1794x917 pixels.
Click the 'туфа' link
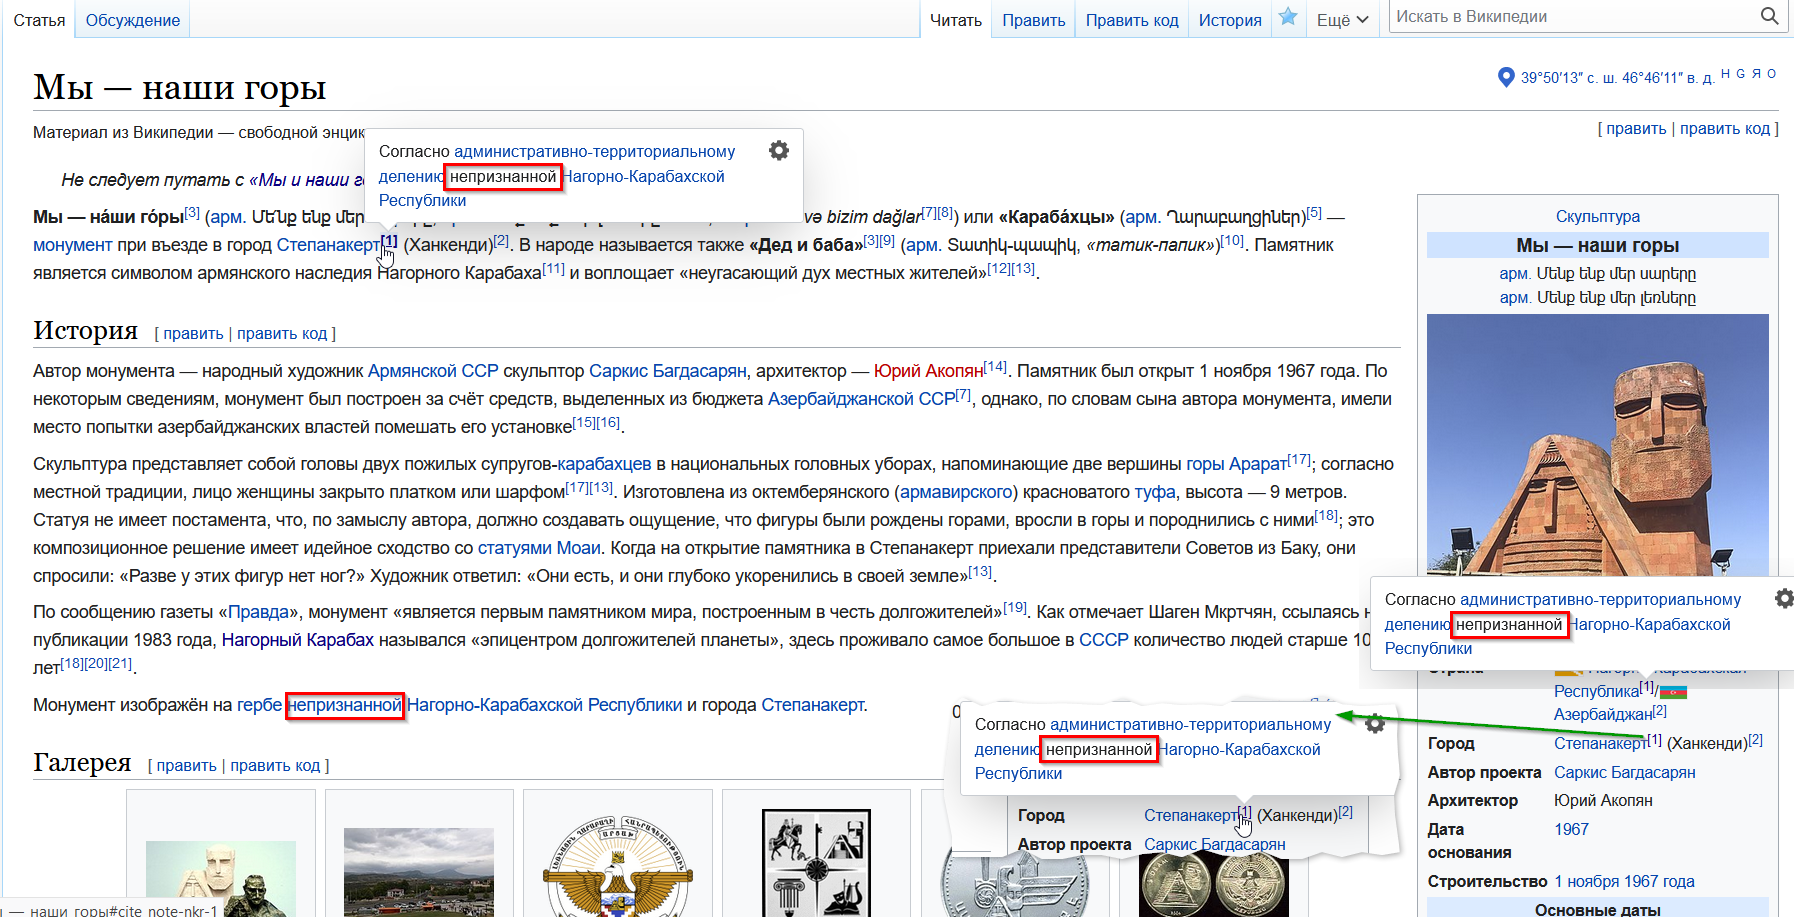pos(1155,492)
